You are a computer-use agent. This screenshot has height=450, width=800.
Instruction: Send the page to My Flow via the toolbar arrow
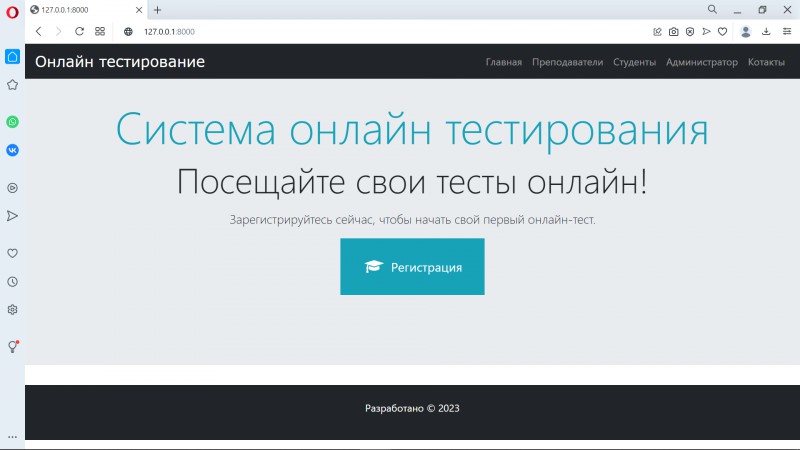point(706,32)
